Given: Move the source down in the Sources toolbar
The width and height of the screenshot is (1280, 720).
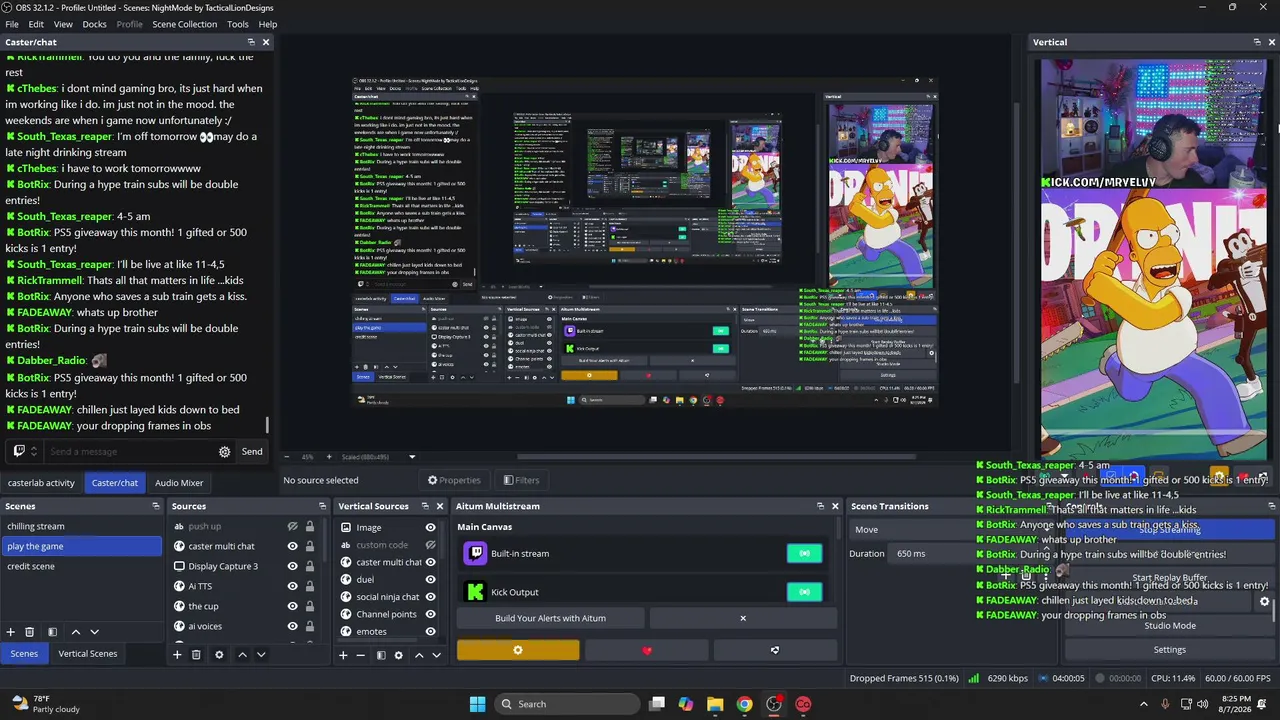Looking at the screenshot, I should tap(261, 655).
